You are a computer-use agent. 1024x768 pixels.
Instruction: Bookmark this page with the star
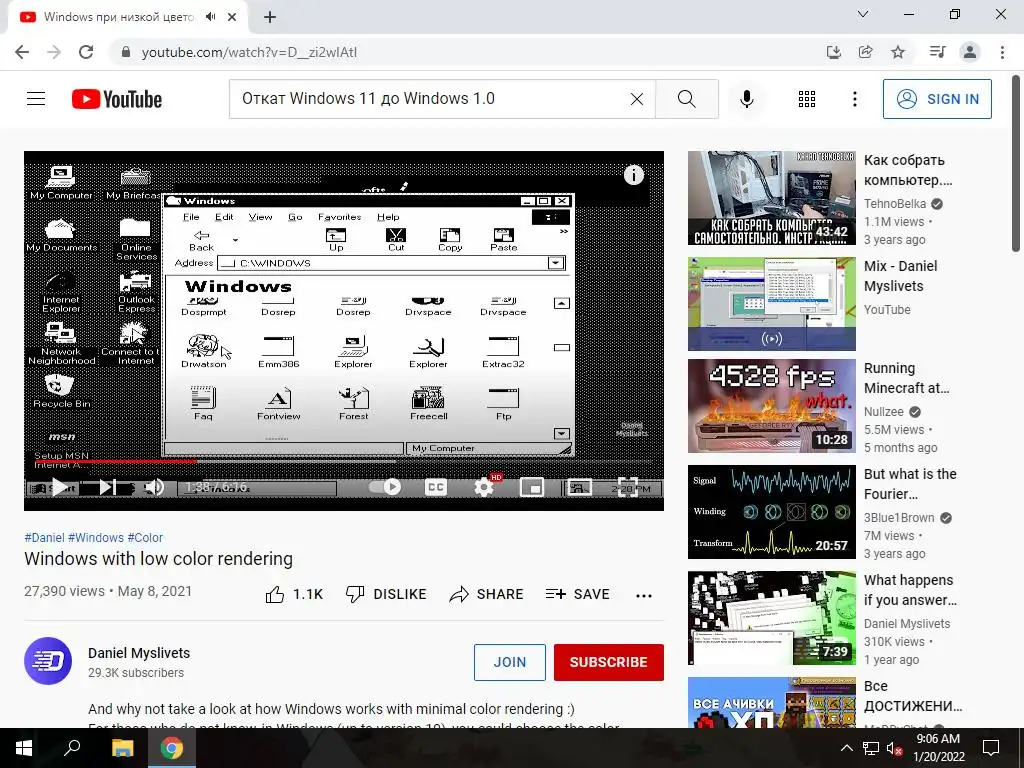coord(898,52)
